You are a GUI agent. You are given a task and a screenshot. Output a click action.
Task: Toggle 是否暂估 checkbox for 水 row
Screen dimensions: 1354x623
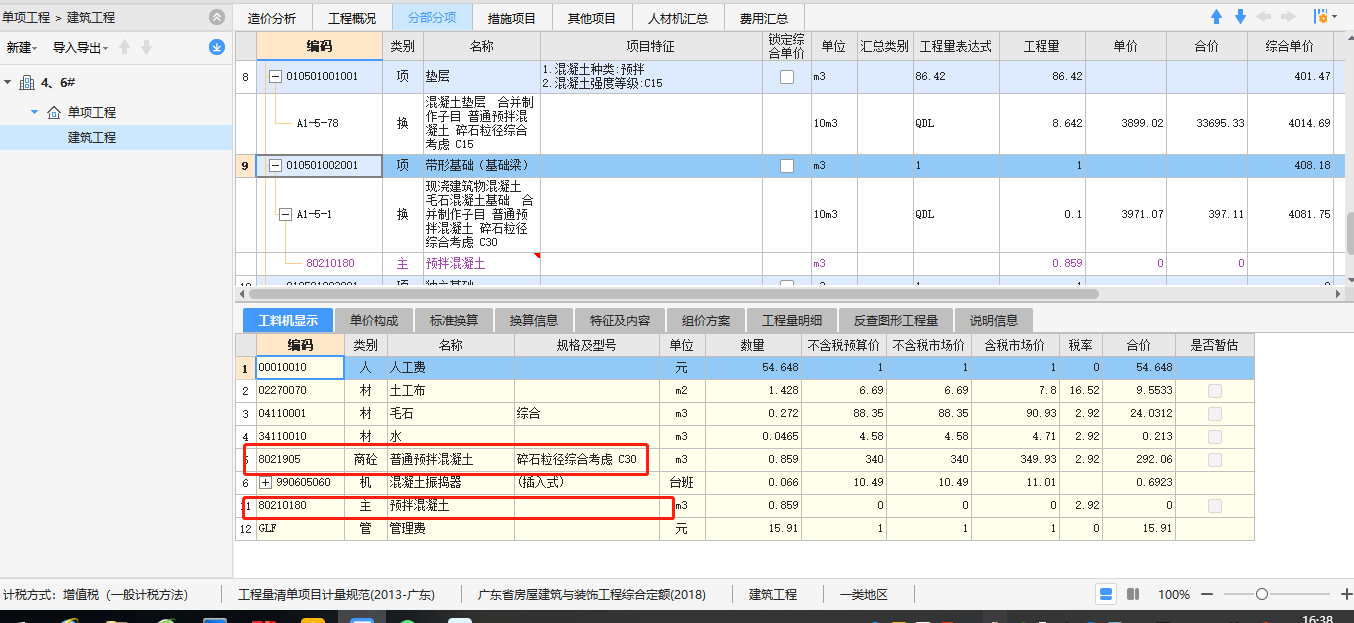point(1214,437)
